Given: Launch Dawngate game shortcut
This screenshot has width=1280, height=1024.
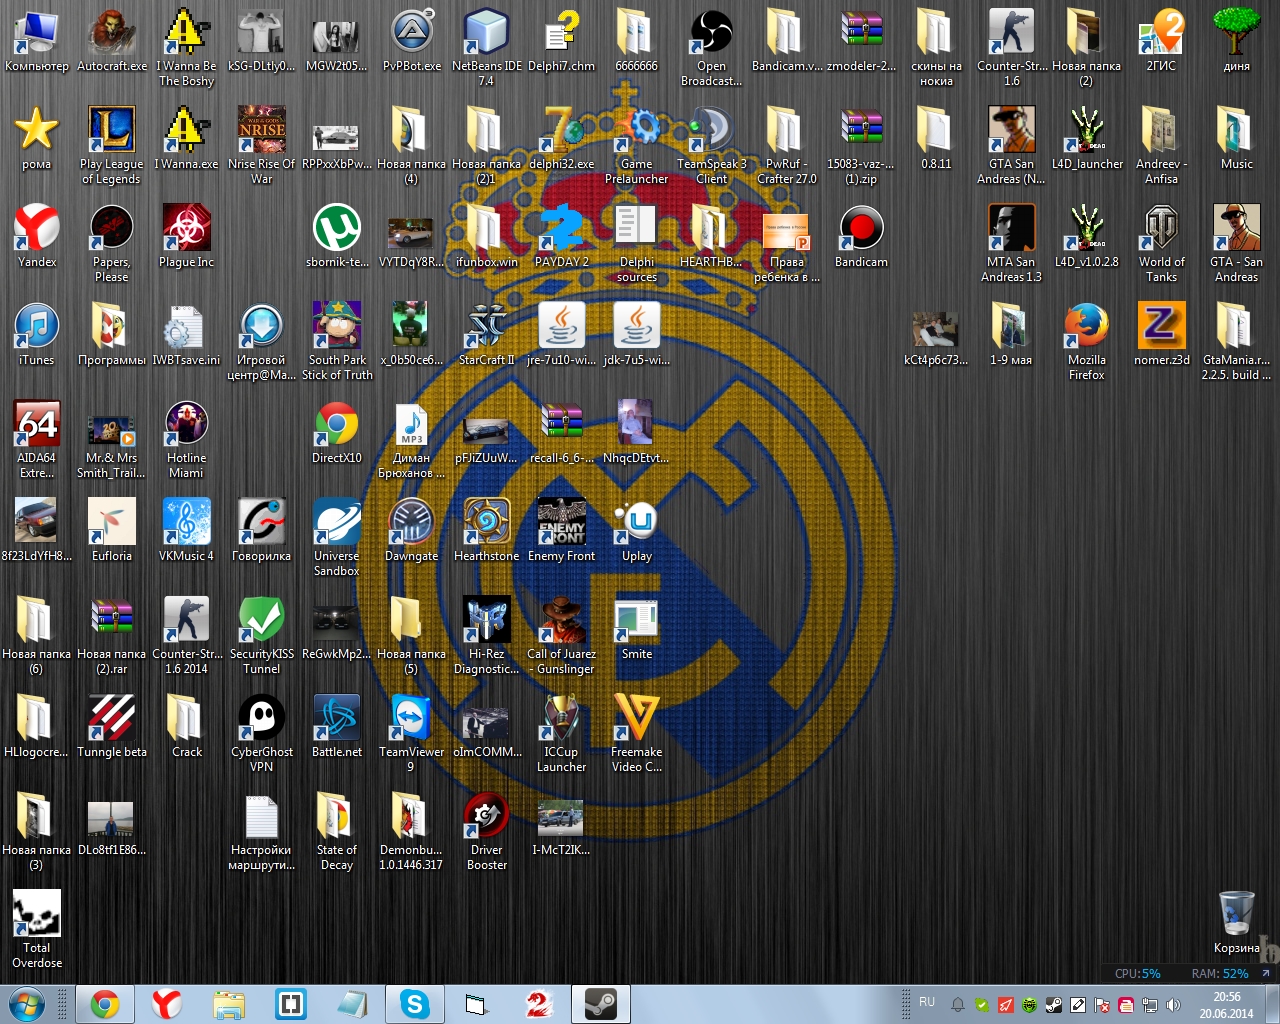Looking at the screenshot, I should tap(411, 531).
